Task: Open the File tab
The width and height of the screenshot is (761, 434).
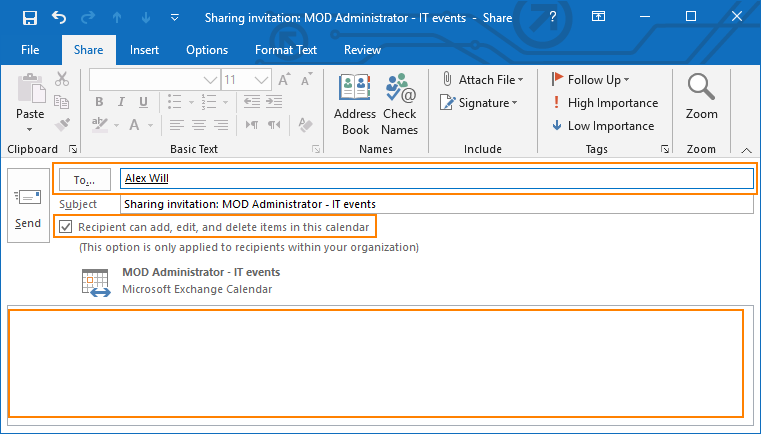Action: coord(30,50)
